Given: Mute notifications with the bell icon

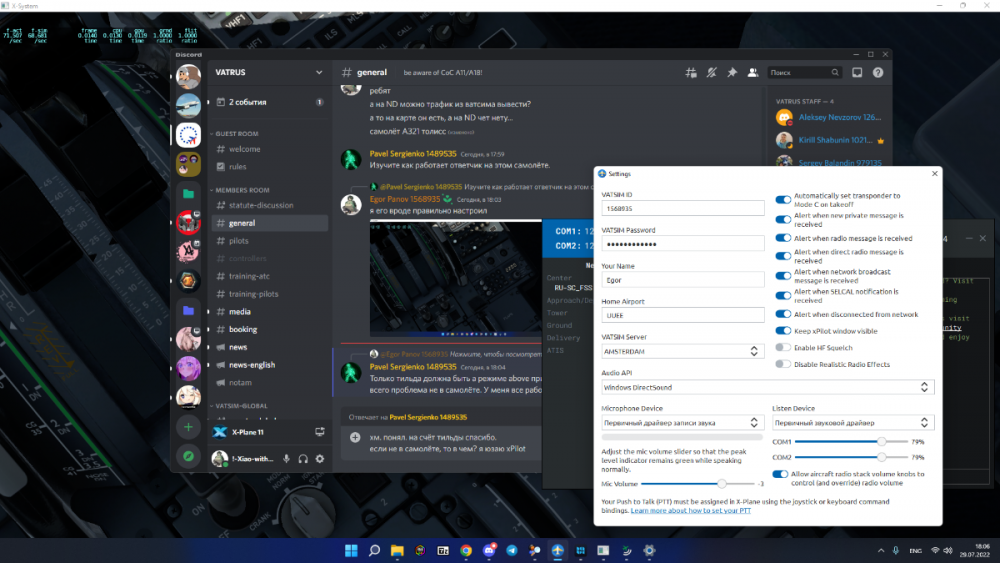Looking at the screenshot, I should click(711, 73).
